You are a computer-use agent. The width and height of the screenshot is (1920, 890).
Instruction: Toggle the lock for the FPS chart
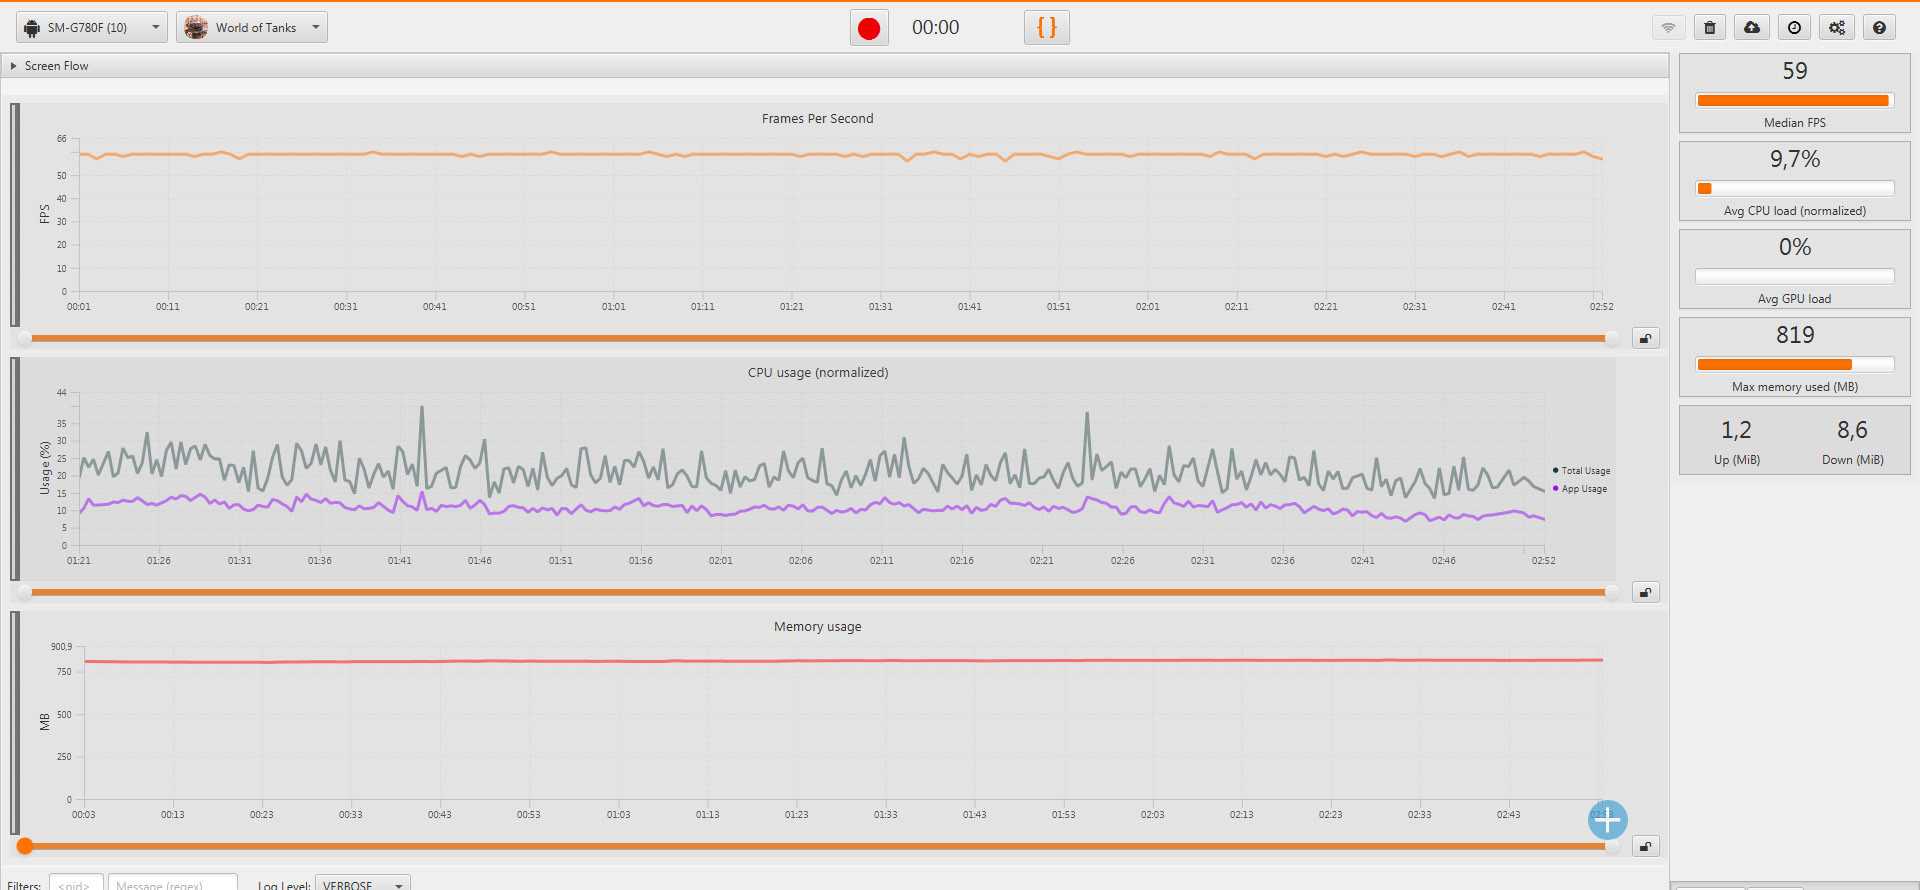pyautogui.click(x=1645, y=339)
